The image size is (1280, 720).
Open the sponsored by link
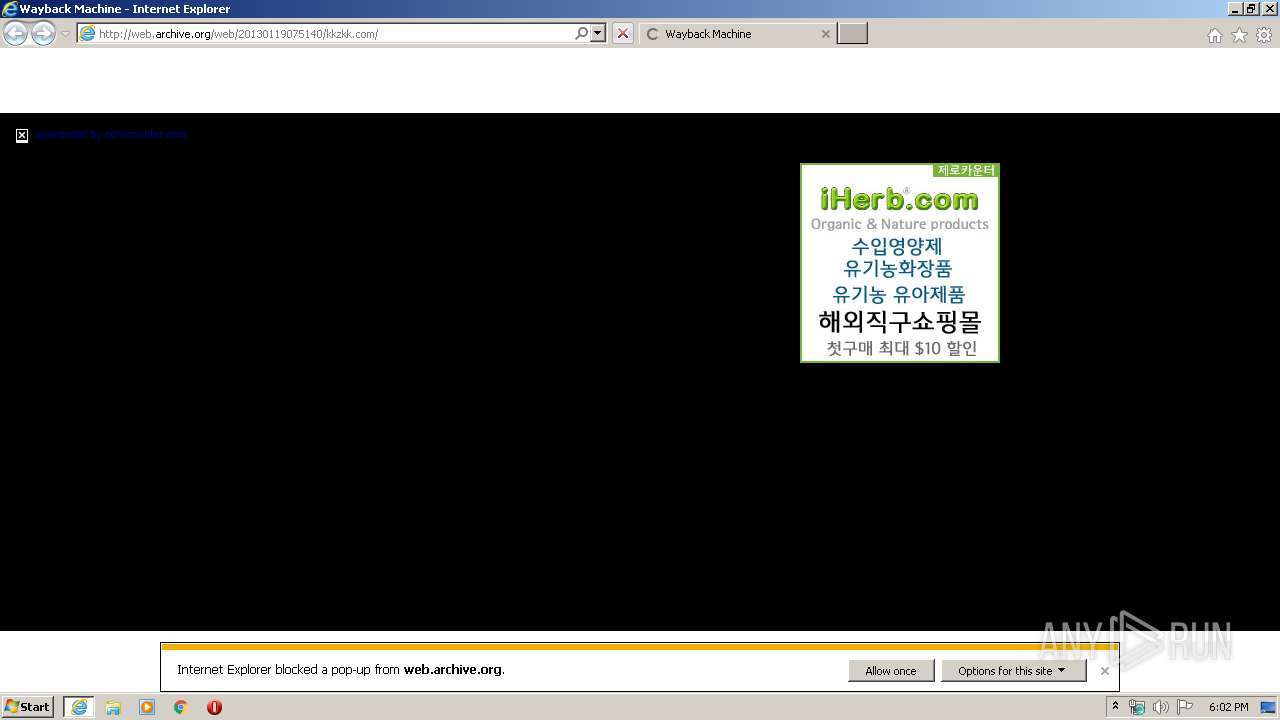click(x=111, y=134)
